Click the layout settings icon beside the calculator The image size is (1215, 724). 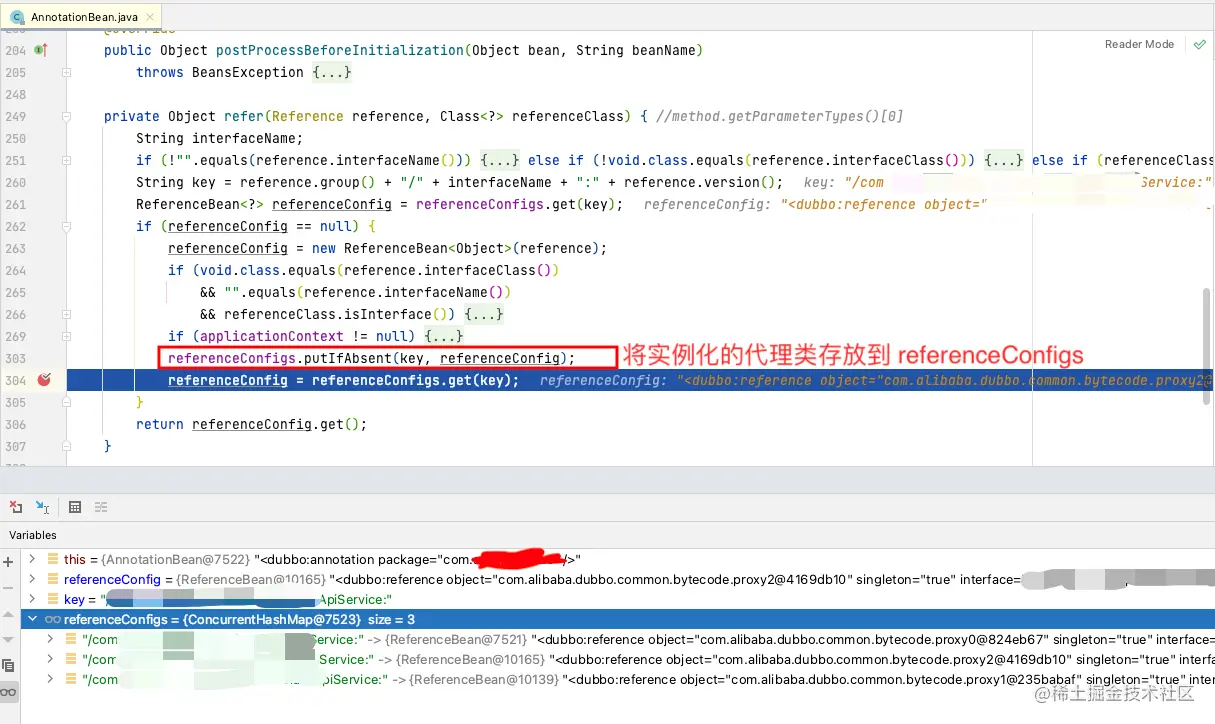pos(100,507)
